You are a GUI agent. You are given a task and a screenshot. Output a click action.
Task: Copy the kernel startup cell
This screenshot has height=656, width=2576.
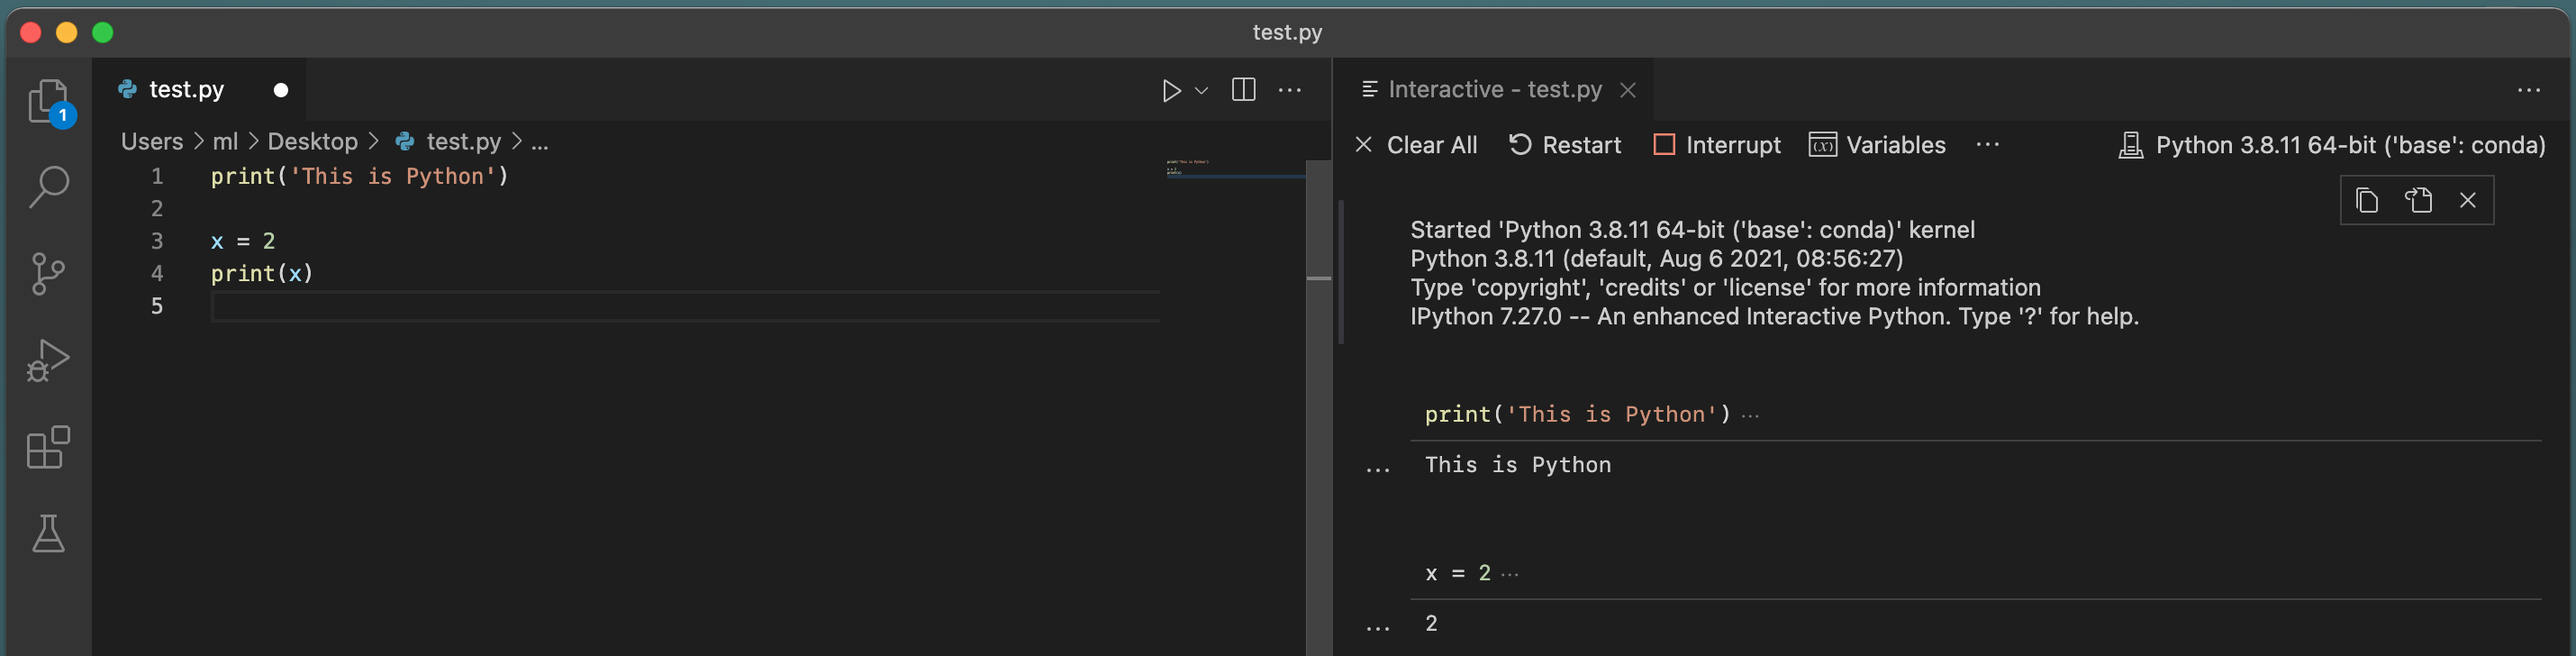pyautogui.click(x=2366, y=201)
